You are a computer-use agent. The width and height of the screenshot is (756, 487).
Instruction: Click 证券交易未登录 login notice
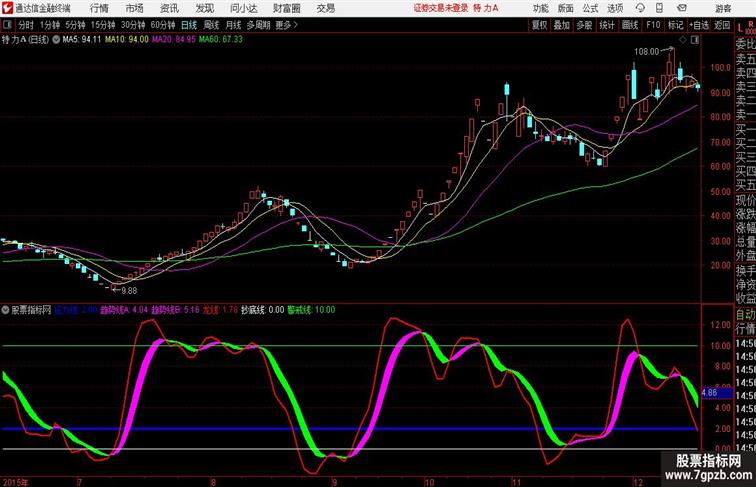coord(441,8)
